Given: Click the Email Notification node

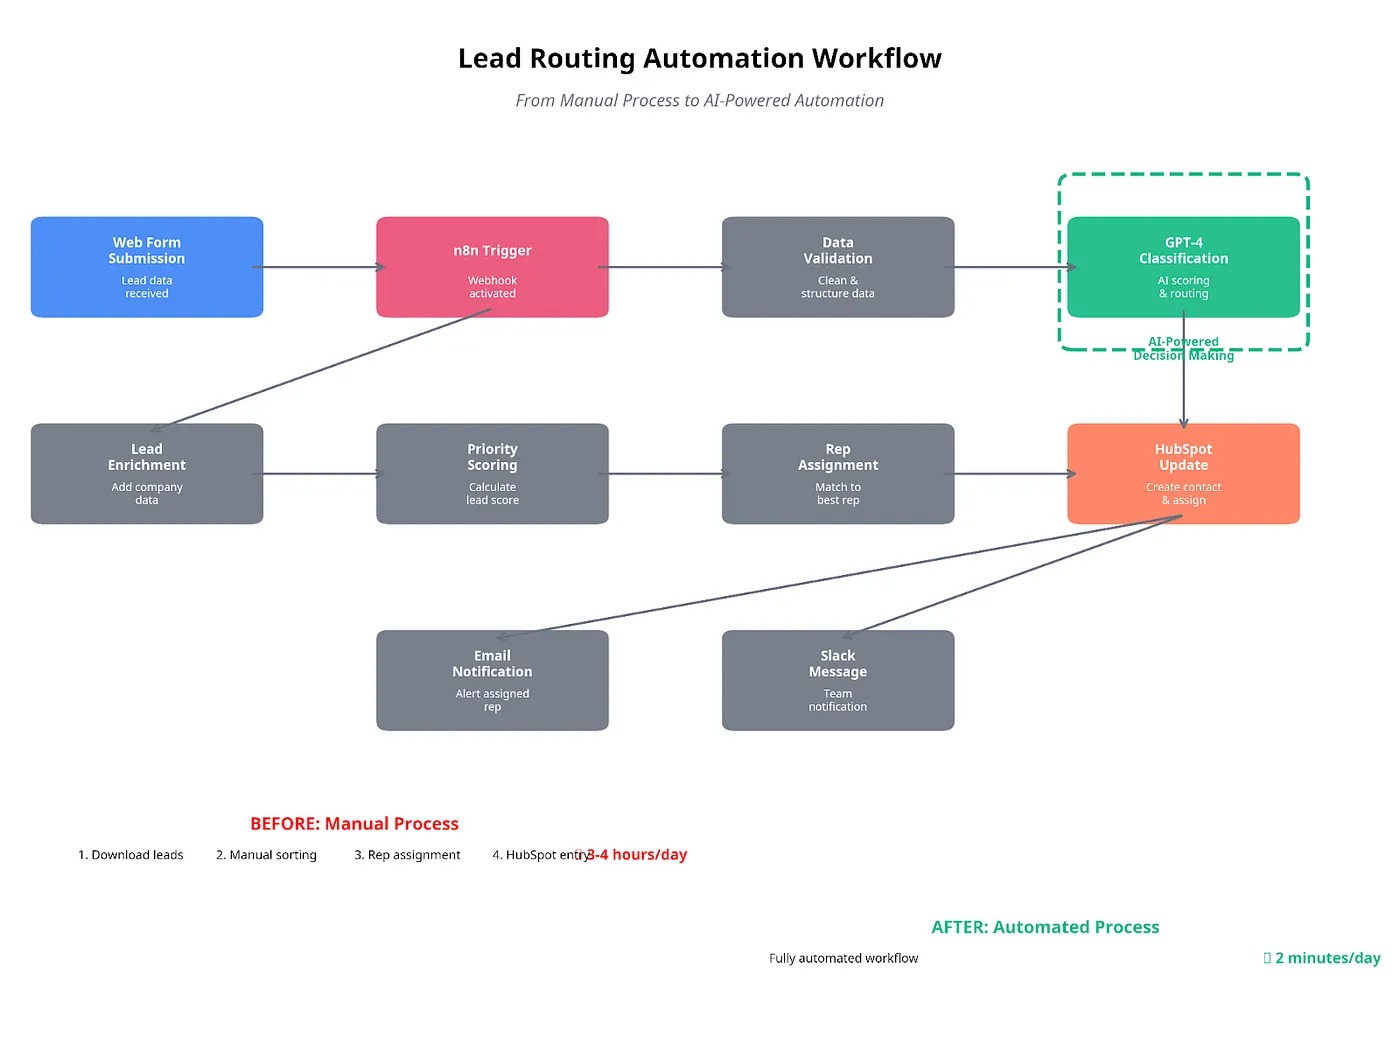Looking at the screenshot, I should (x=492, y=681).
